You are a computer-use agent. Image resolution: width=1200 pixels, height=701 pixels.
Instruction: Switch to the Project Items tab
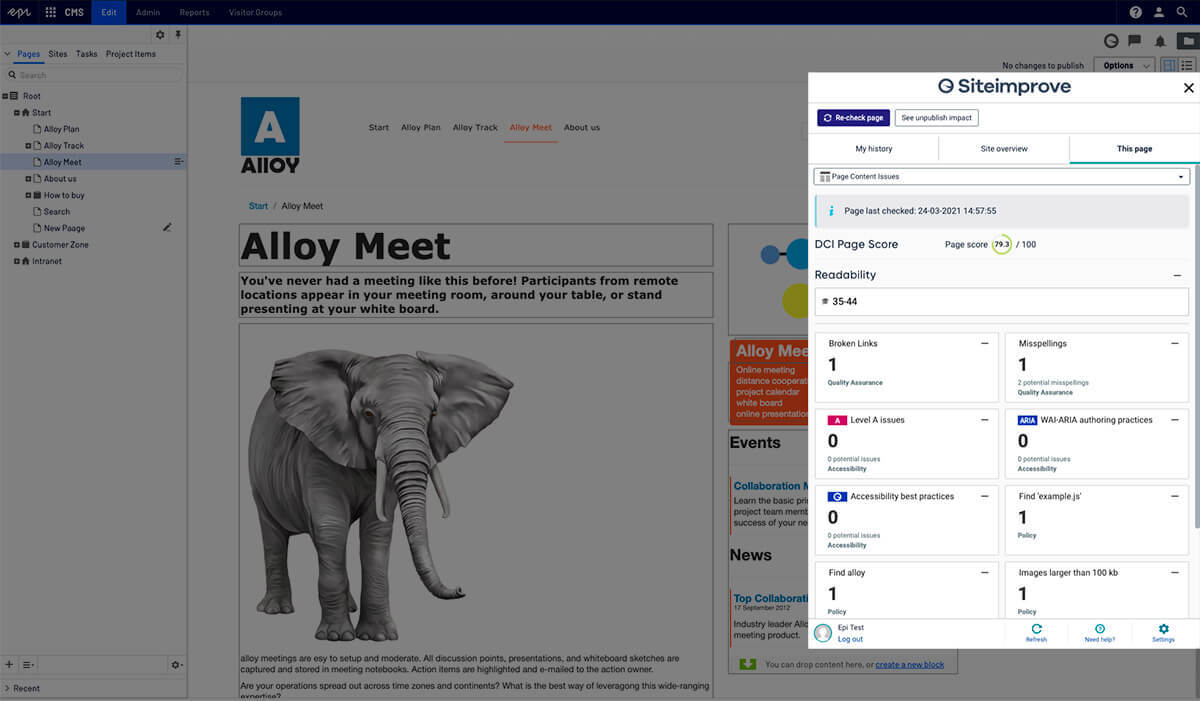pos(131,54)
